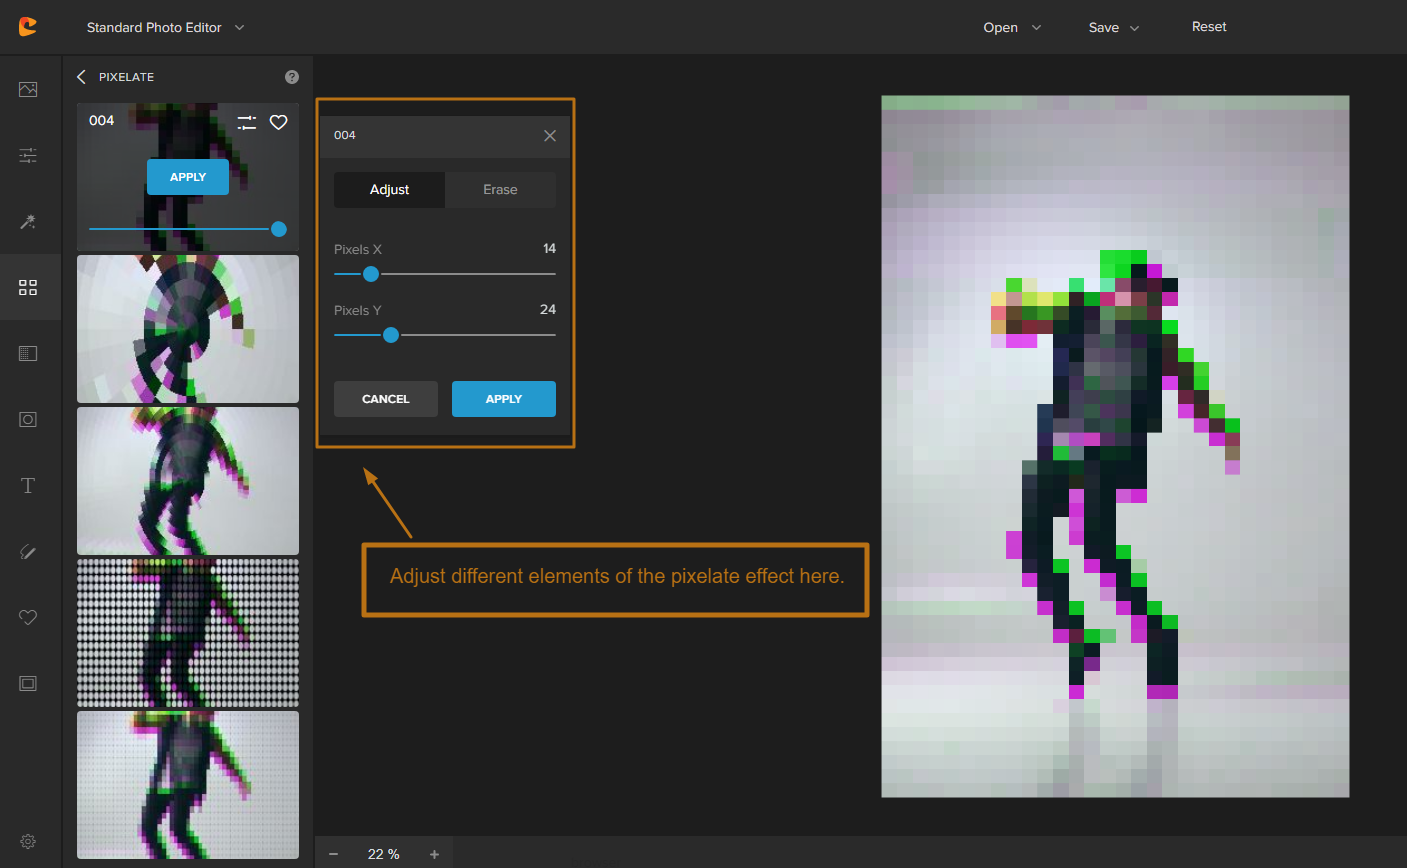Switch to the Erase tab
The width and height of the screenshot is (1407, 868).
(x=500, y=190)
